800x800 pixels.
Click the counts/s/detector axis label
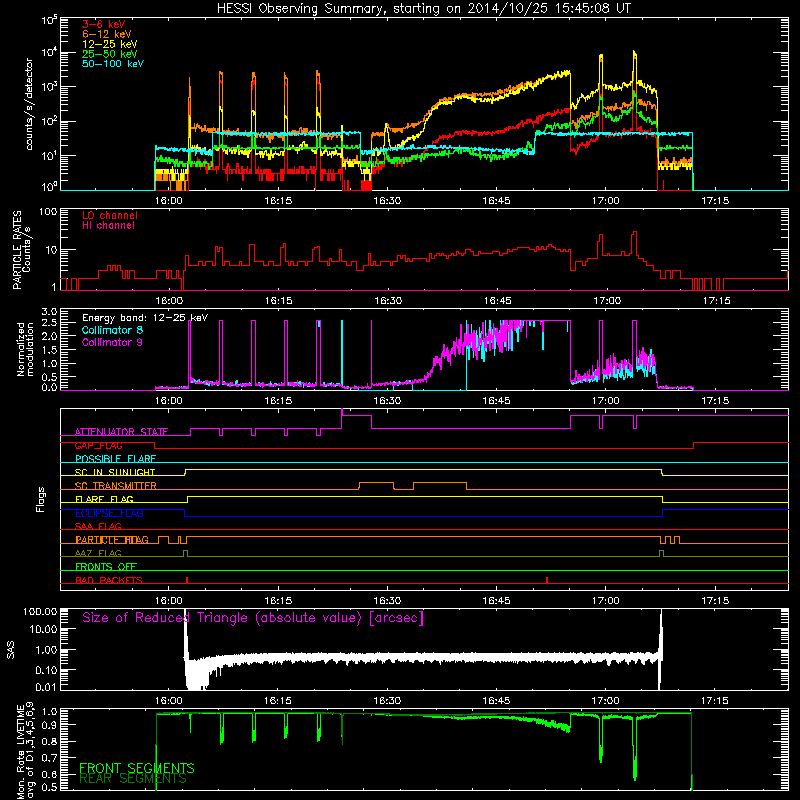click(29, 104)
